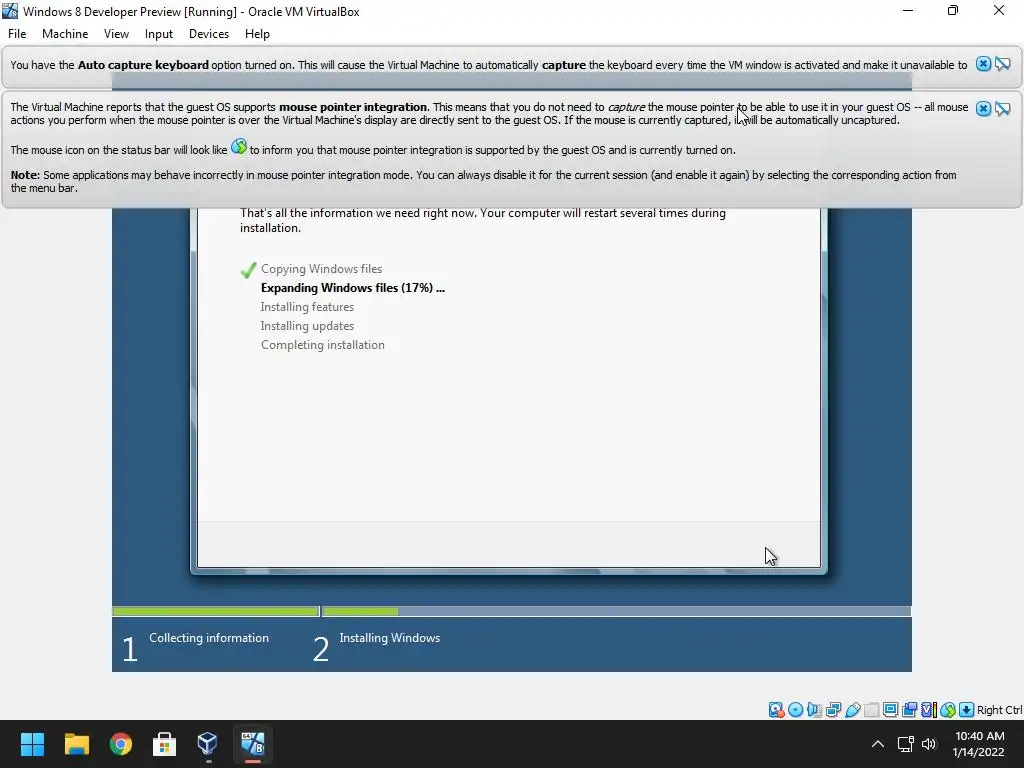The width and height of the screenshot is (1024, 768).
Task: Click the Collecting information progress bar
Action: coord(216,611)
